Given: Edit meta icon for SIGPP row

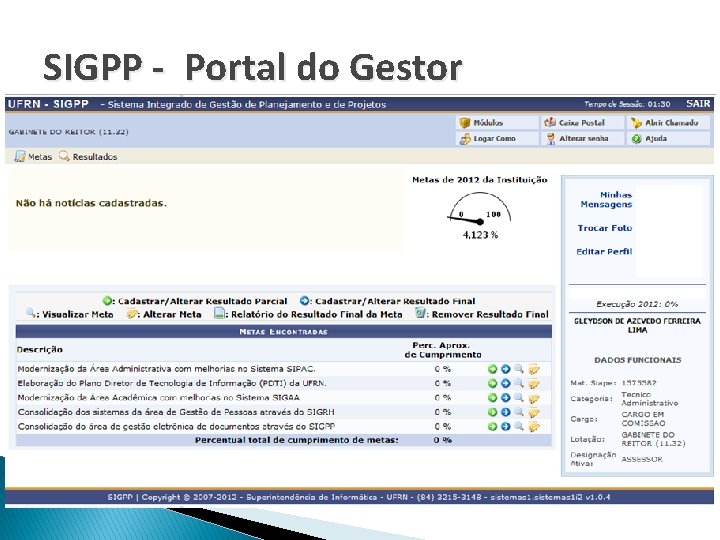Looking at the screenshot, I should coord(534,427).
